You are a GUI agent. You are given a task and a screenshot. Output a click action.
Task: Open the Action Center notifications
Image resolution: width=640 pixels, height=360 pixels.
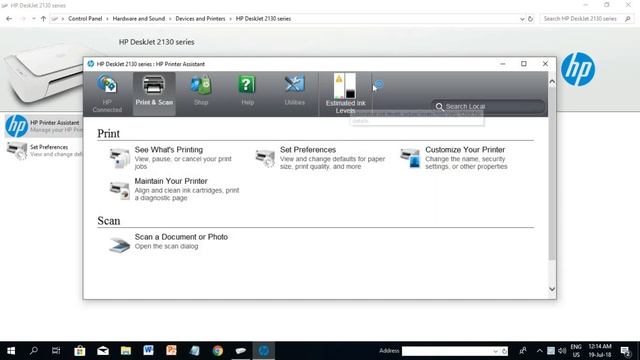point(626,351)
